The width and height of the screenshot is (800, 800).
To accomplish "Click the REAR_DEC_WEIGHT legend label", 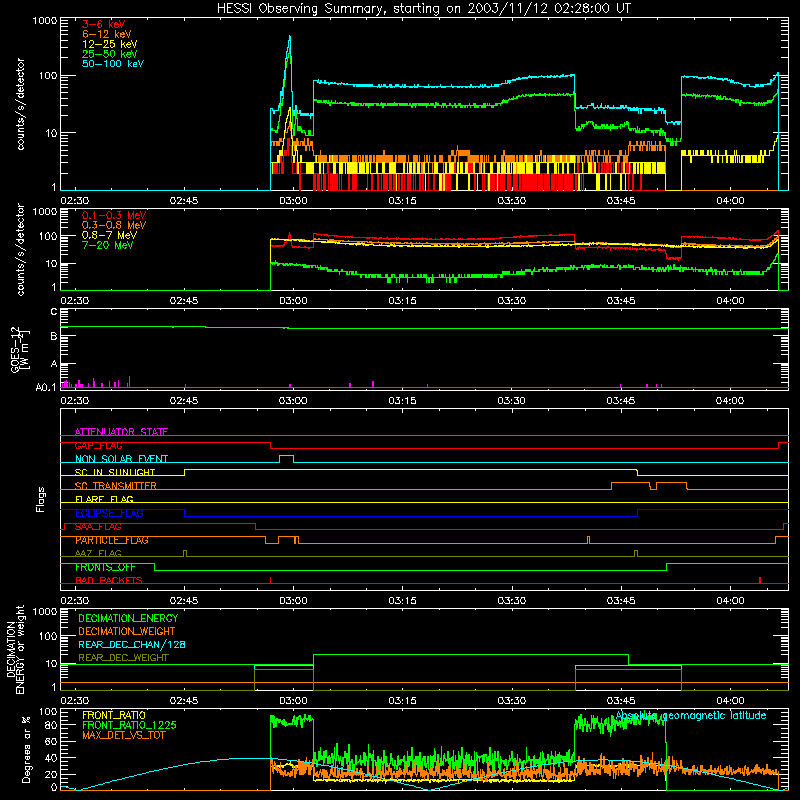I will 123,658.
